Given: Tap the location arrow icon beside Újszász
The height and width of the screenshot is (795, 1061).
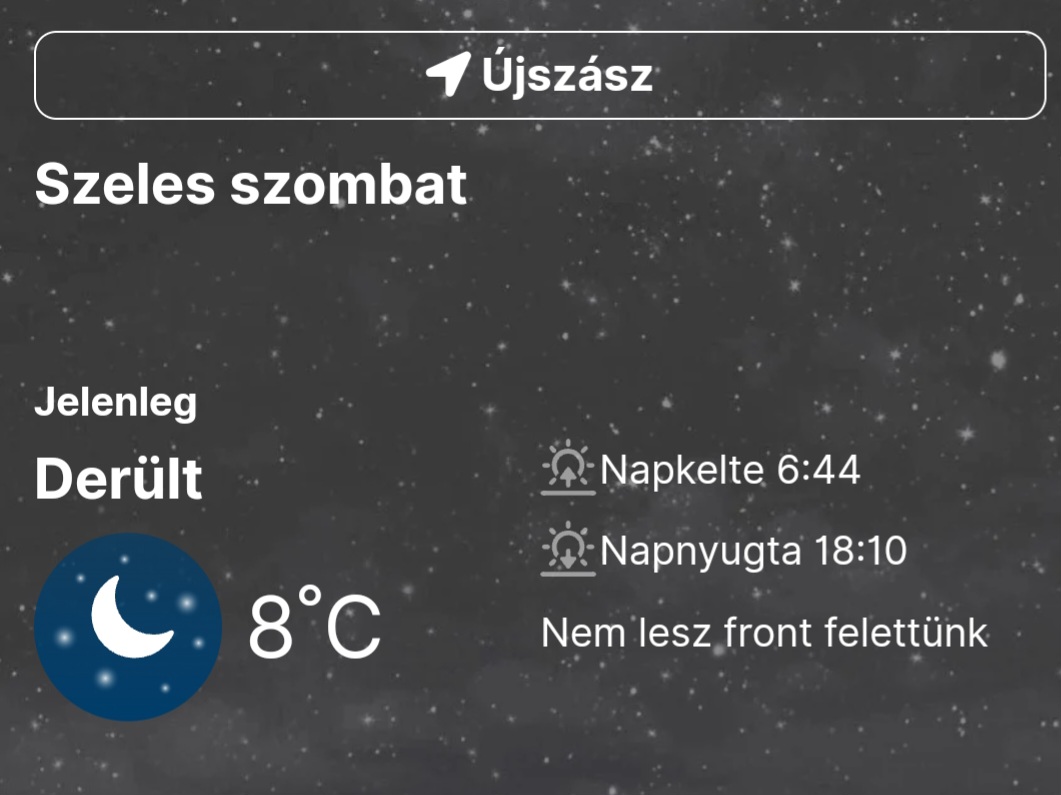Looking at the screenshot, I should [x=448, y=74].
